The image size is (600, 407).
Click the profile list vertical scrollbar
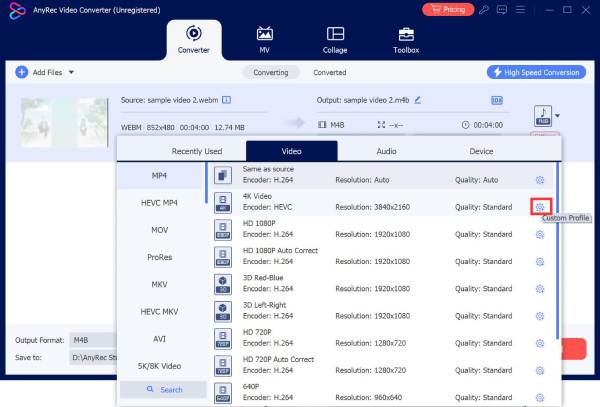click(x=558, y=251)
